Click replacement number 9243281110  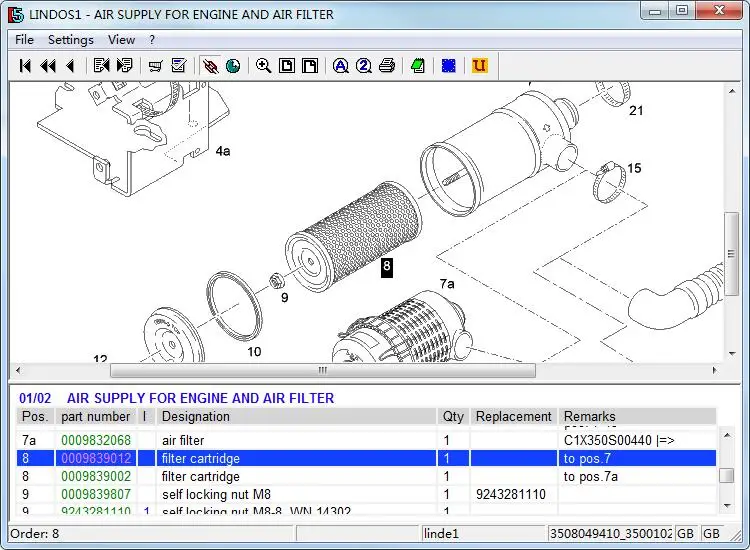(511, 495)
